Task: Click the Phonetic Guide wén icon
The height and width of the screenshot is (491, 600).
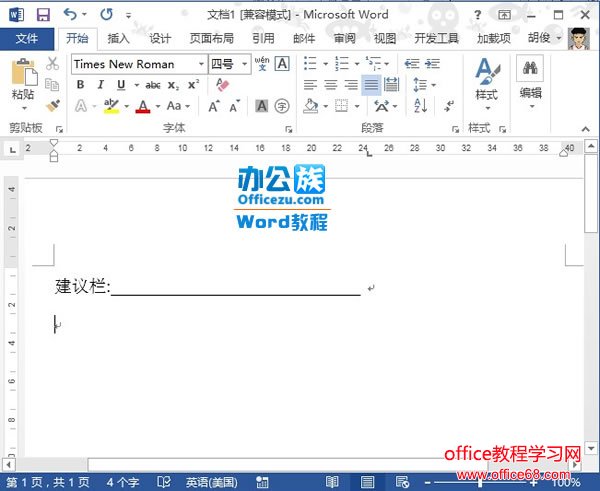Action: (x=262, y=64)
